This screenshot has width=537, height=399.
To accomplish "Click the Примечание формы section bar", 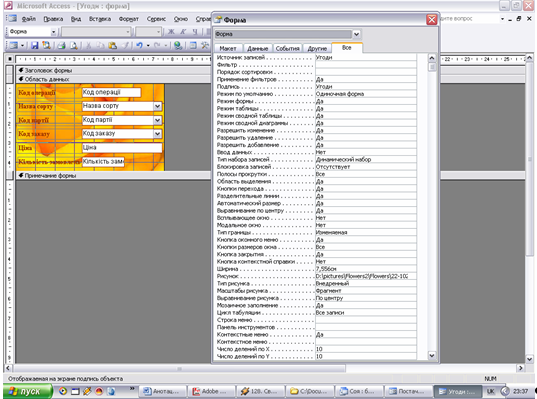I will (114, 175).
